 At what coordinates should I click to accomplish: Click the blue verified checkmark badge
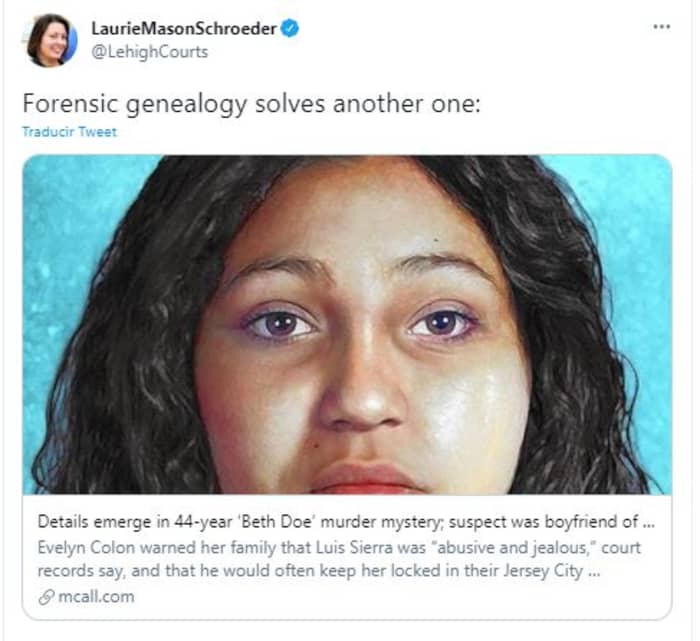[290, 29]
